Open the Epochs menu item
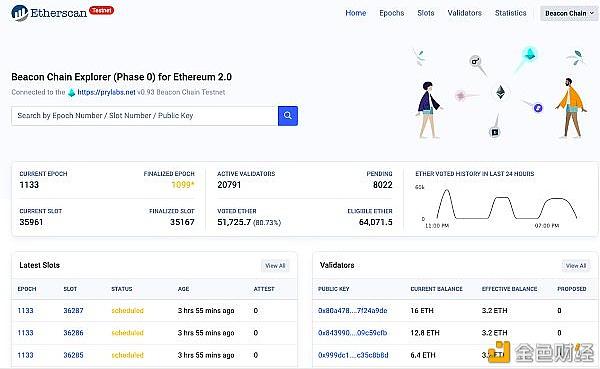Screen dimensions: 600x369 (391, 13)
